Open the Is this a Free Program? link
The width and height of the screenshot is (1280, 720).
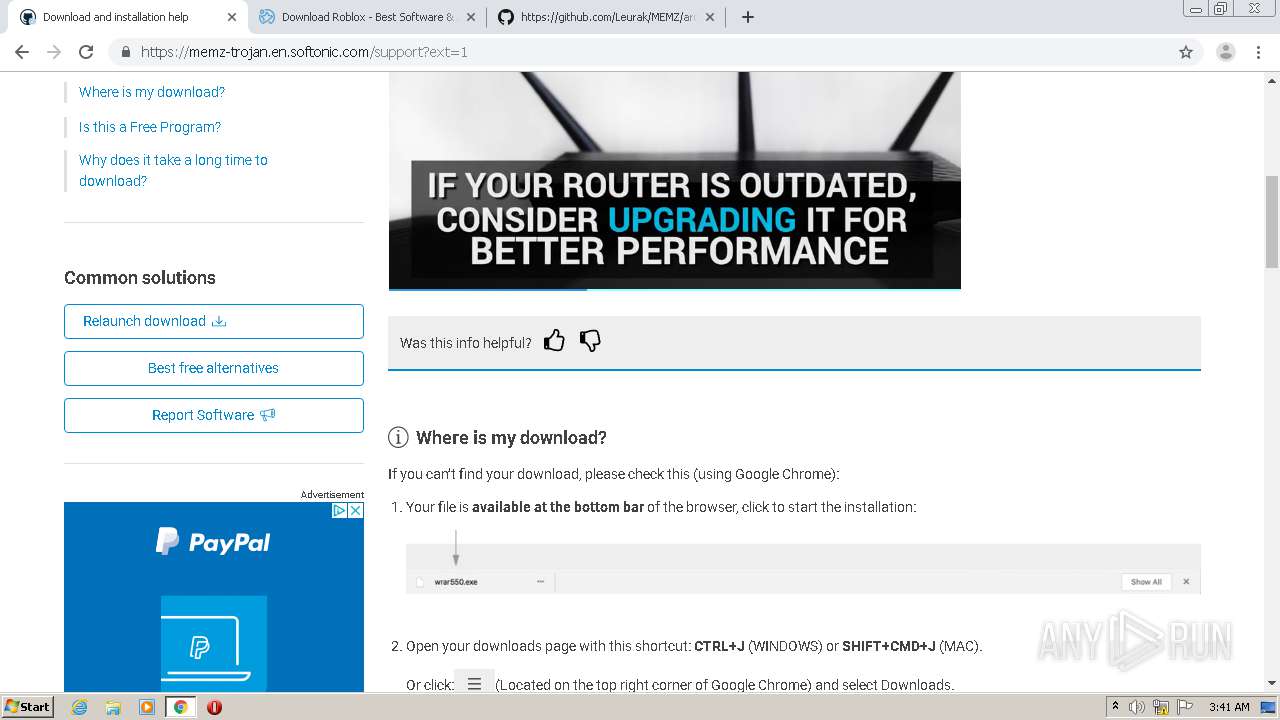pos(150,127)
